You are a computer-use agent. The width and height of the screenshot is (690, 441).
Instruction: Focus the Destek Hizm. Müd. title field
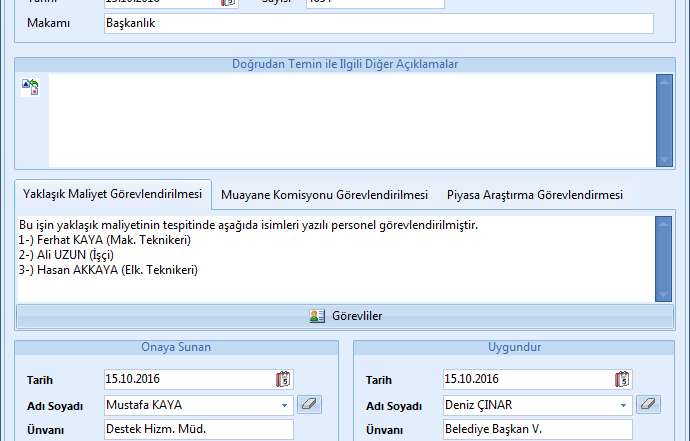(x=198, y=429)
